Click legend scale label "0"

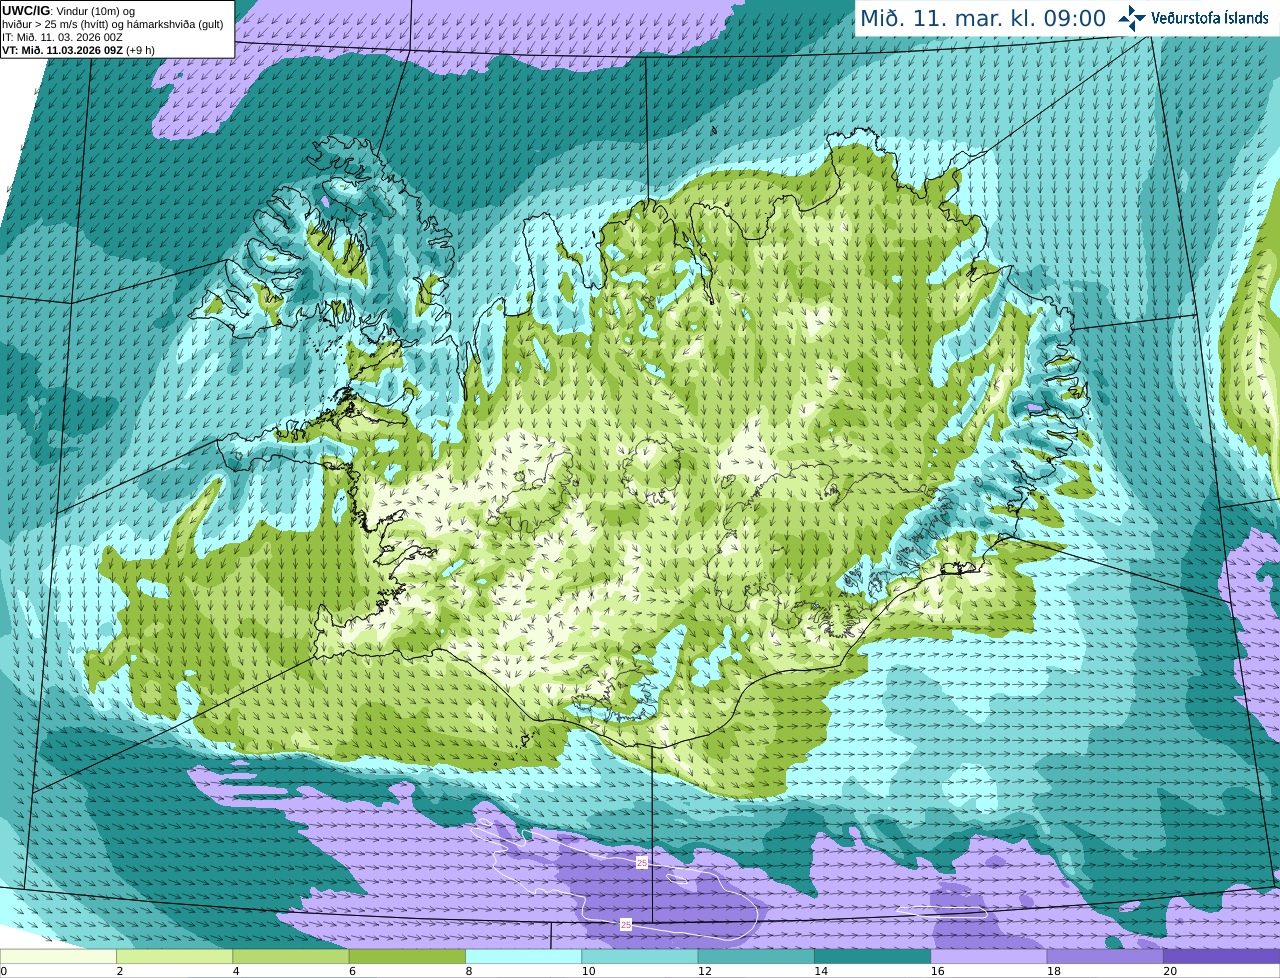(4, 971)
